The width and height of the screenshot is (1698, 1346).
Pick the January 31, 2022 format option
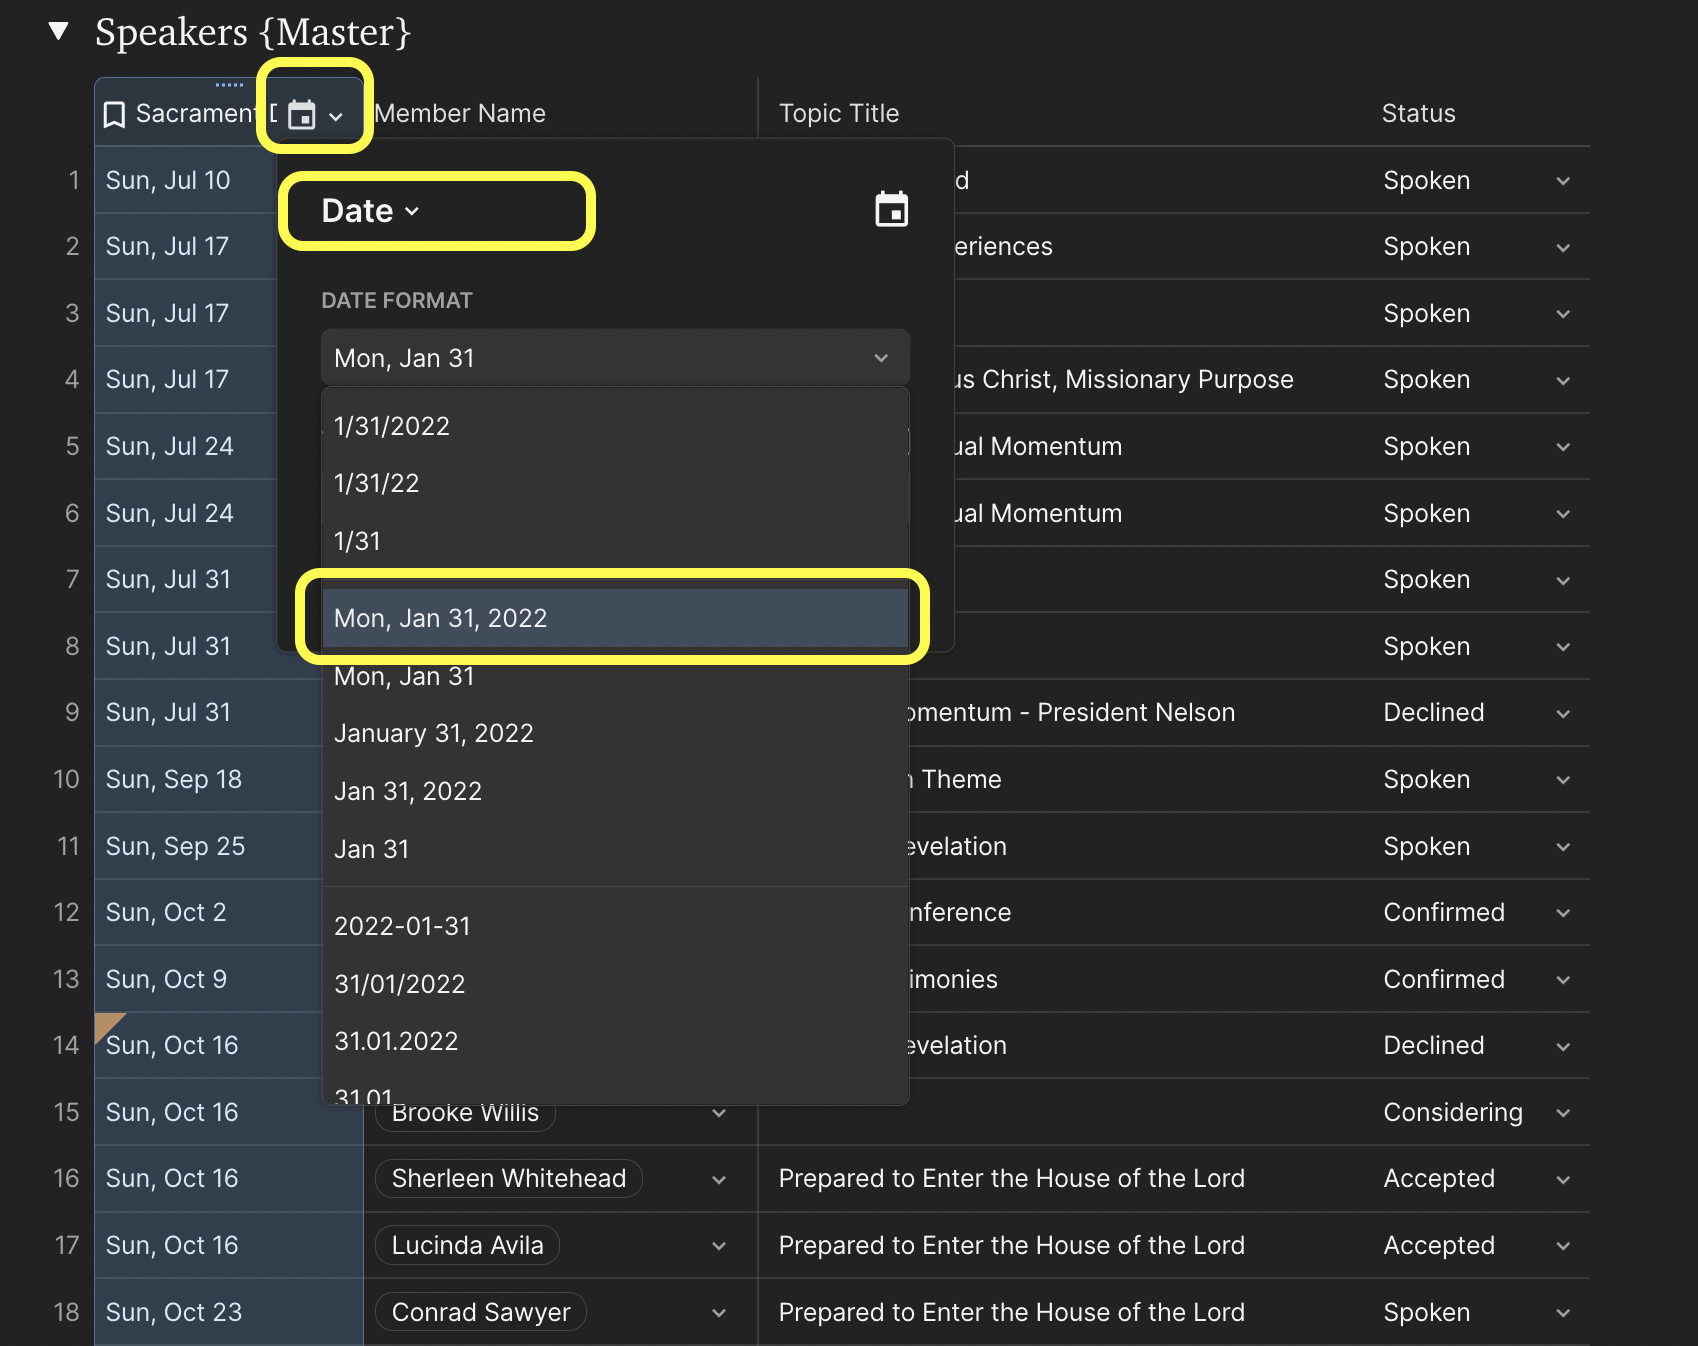point(434,733)
